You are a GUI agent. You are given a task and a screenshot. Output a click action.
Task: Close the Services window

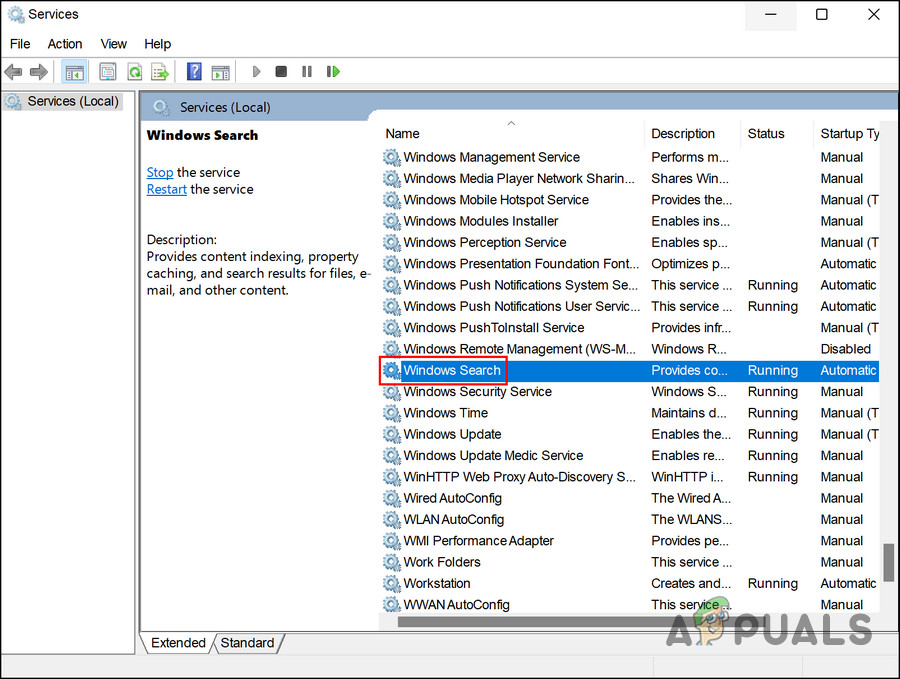tap(874, 15)
